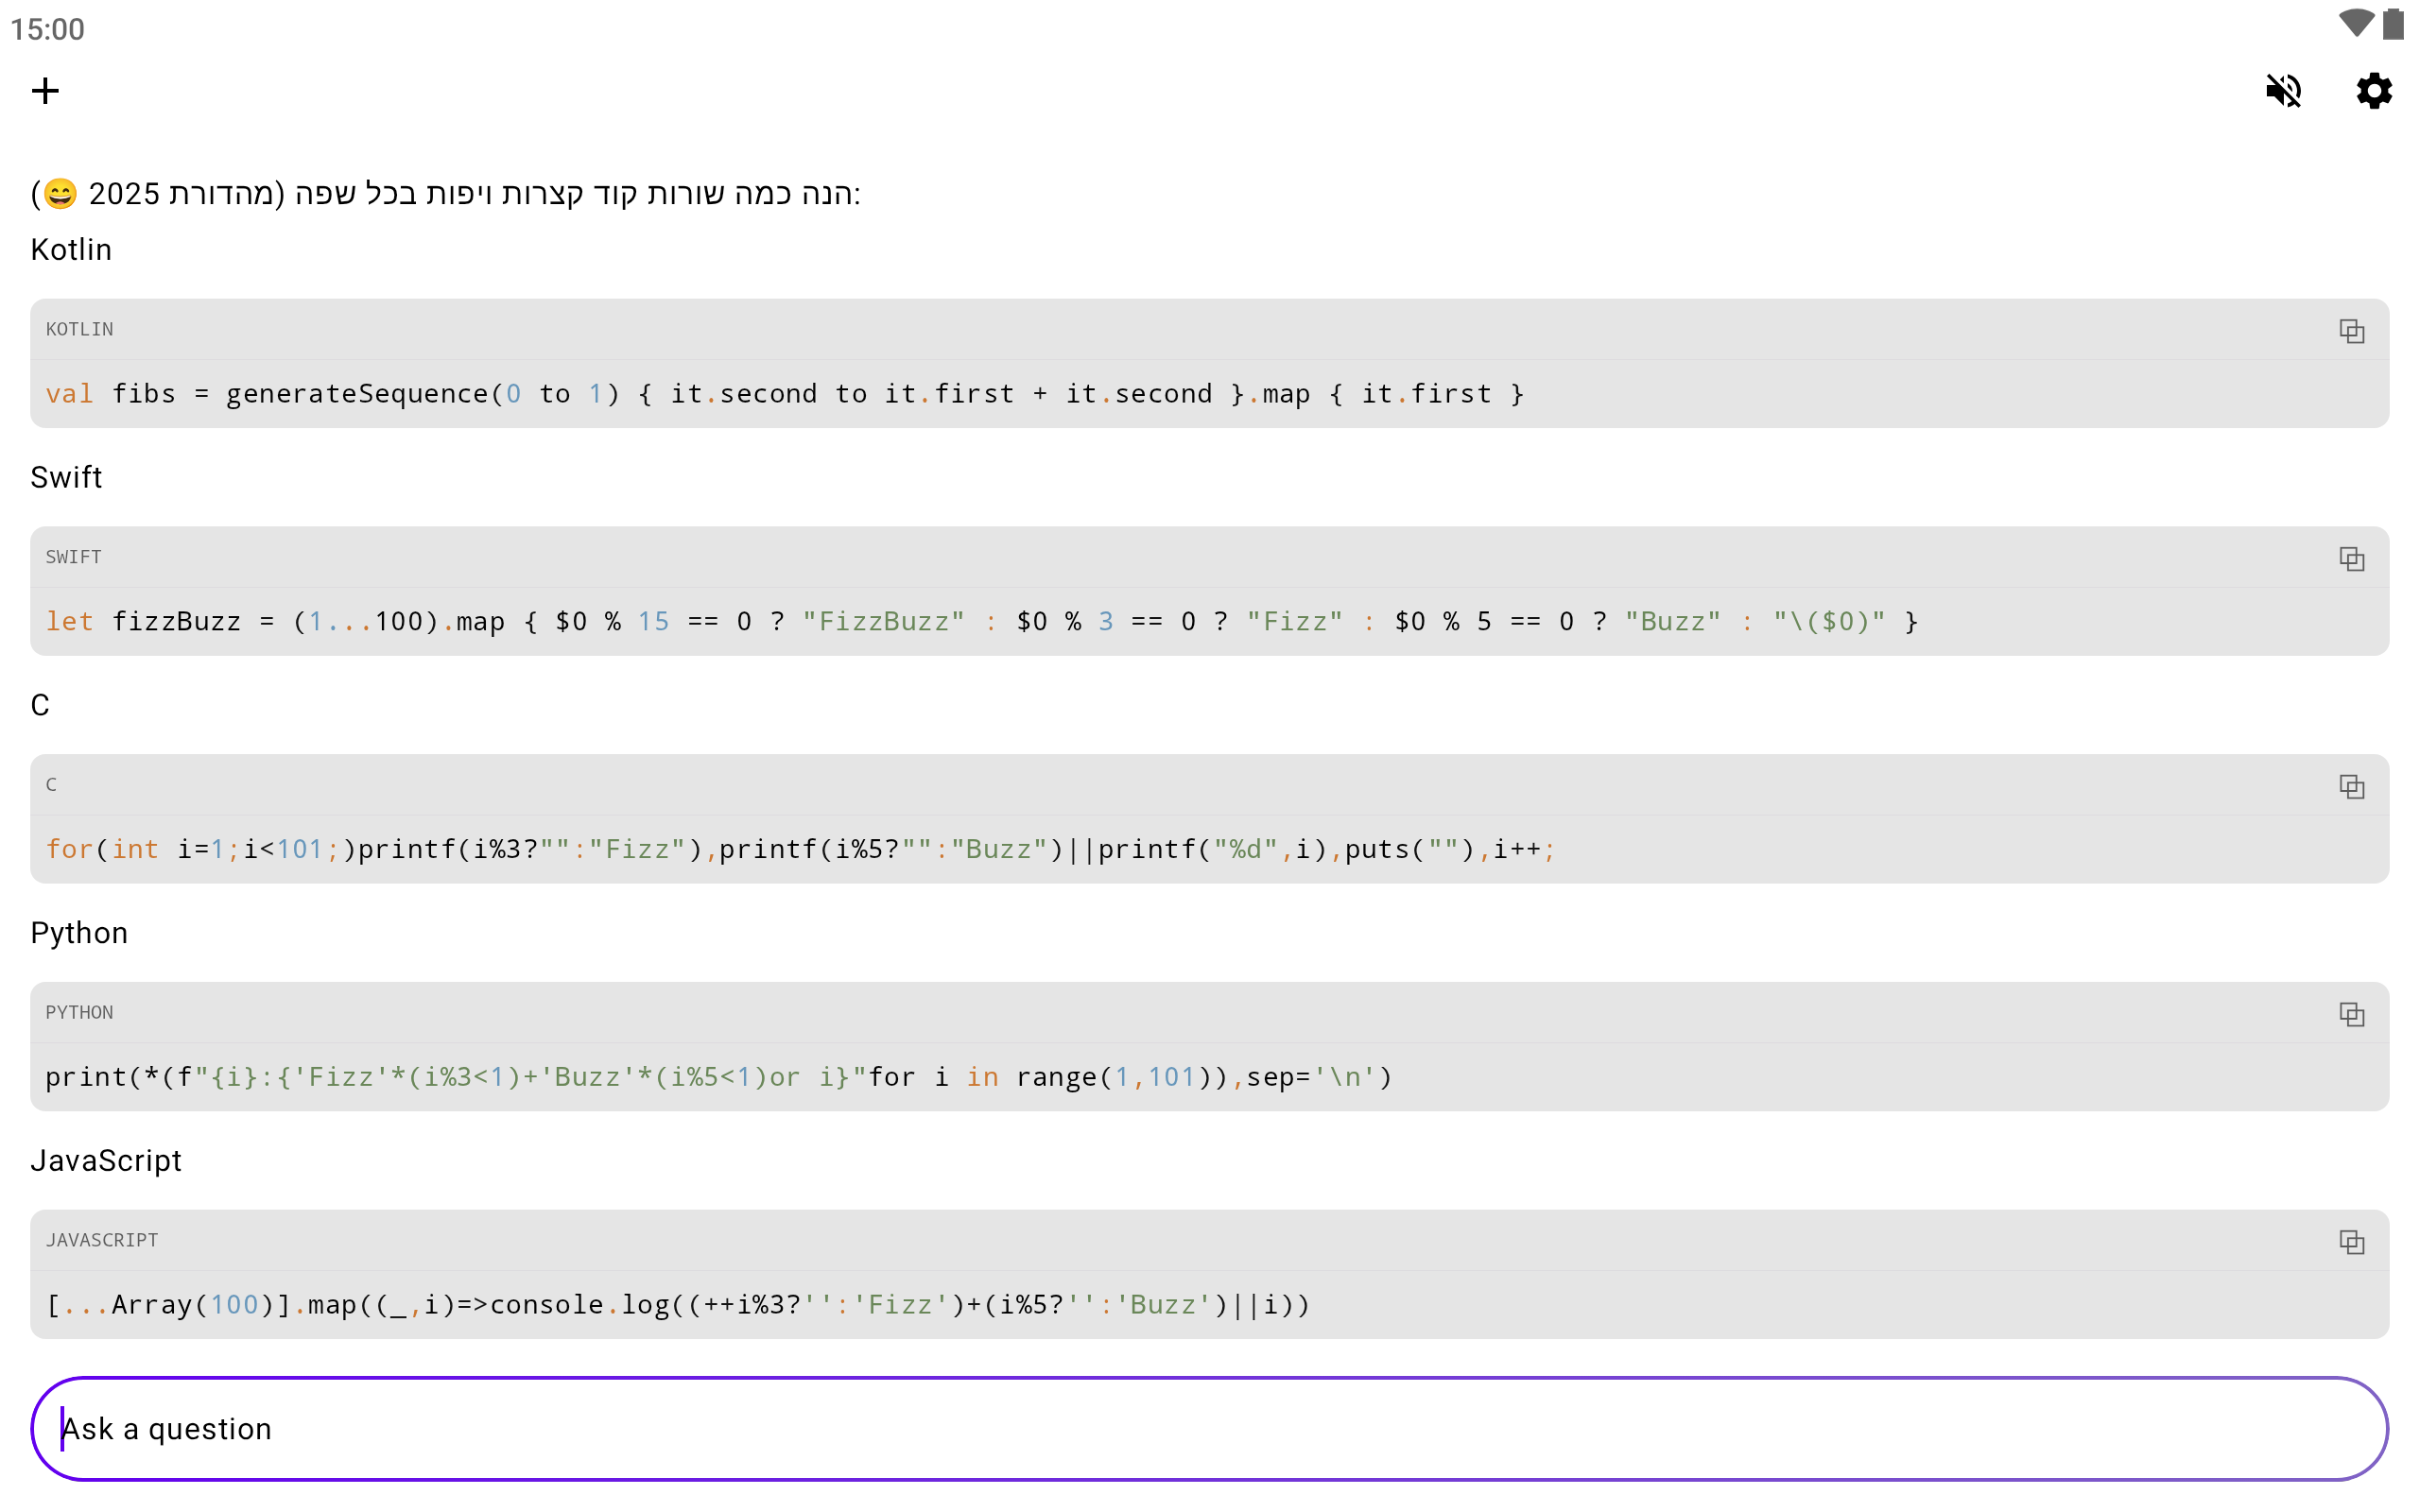Screen dimensions: 2420x1512
Task: Copy the Kotlin code block
Action: (2351, 331)
